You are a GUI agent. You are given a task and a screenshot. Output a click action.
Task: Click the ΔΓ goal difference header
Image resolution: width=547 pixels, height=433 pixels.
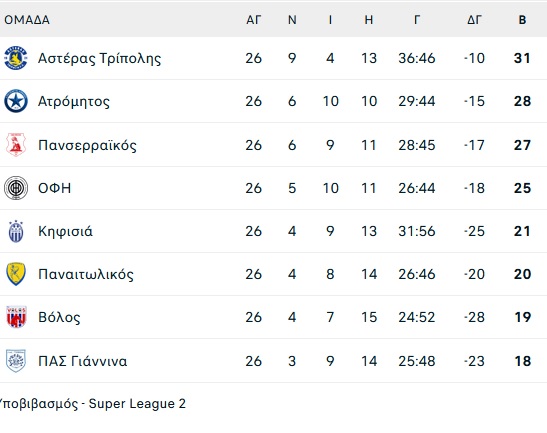tap(474, 20)
